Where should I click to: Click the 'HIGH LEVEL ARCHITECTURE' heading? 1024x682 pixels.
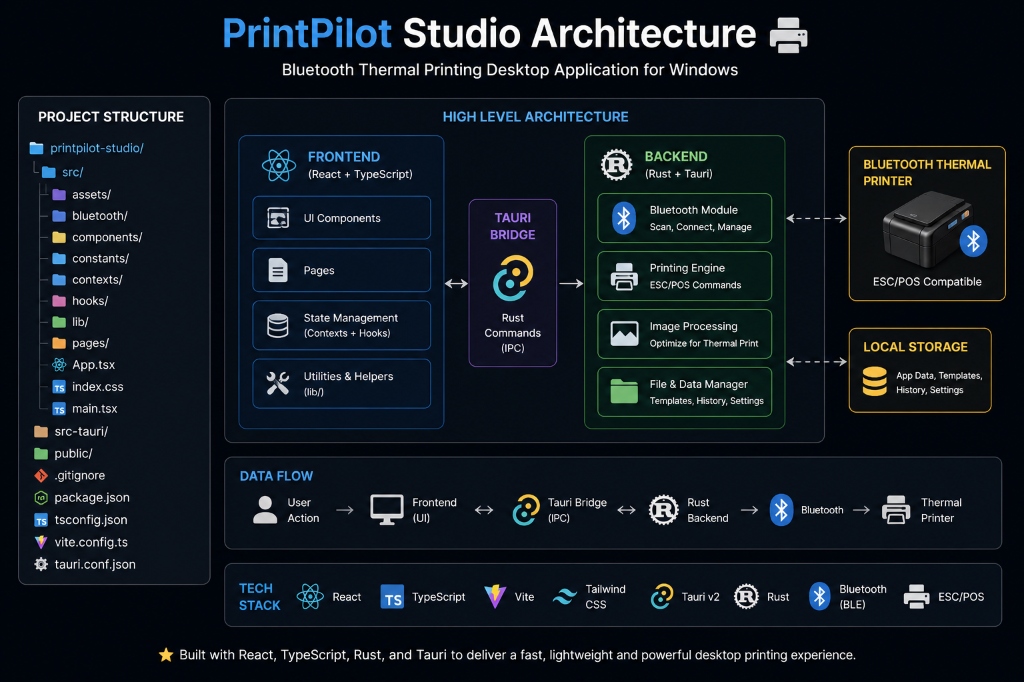536,117
